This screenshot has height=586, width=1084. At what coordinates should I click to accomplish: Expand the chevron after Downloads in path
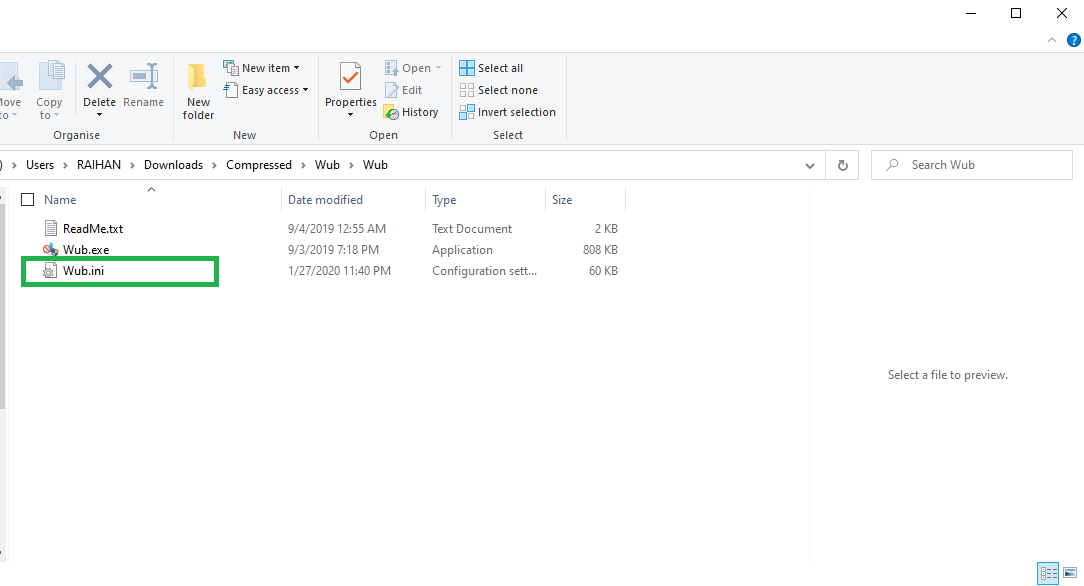coord(214,165)
